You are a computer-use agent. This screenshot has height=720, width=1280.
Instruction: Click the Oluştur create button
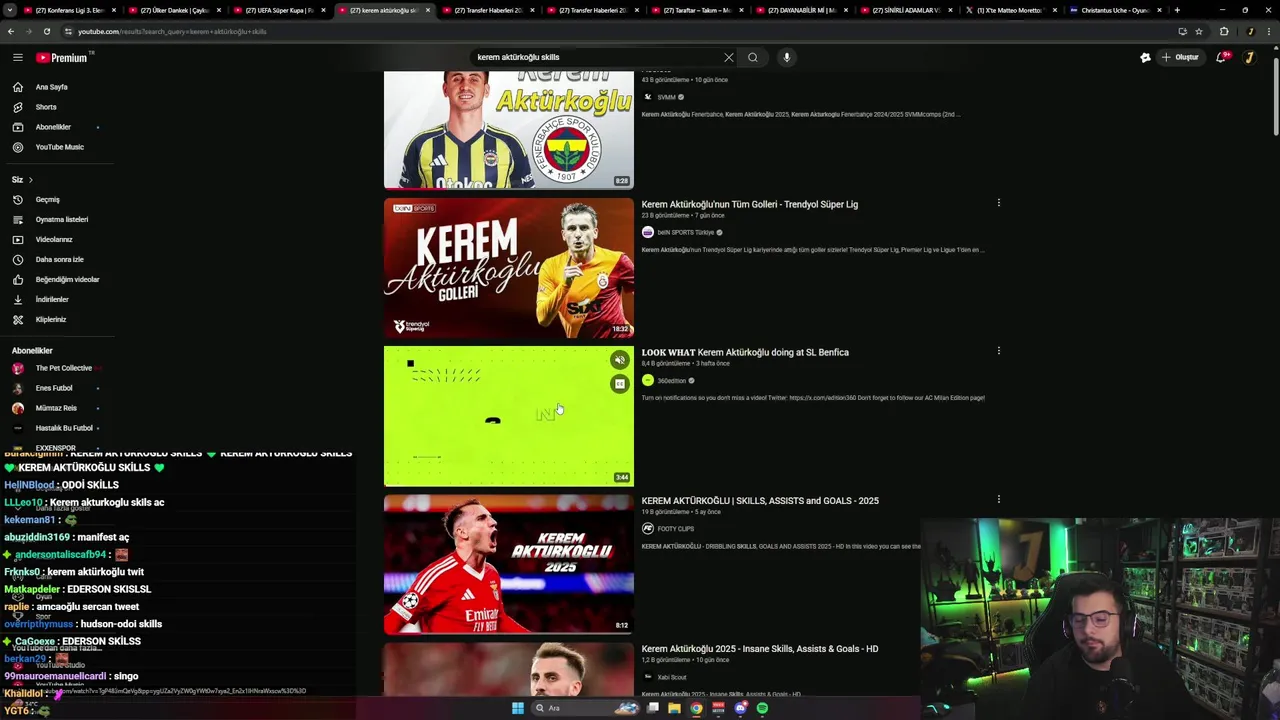click(1180, 57)
